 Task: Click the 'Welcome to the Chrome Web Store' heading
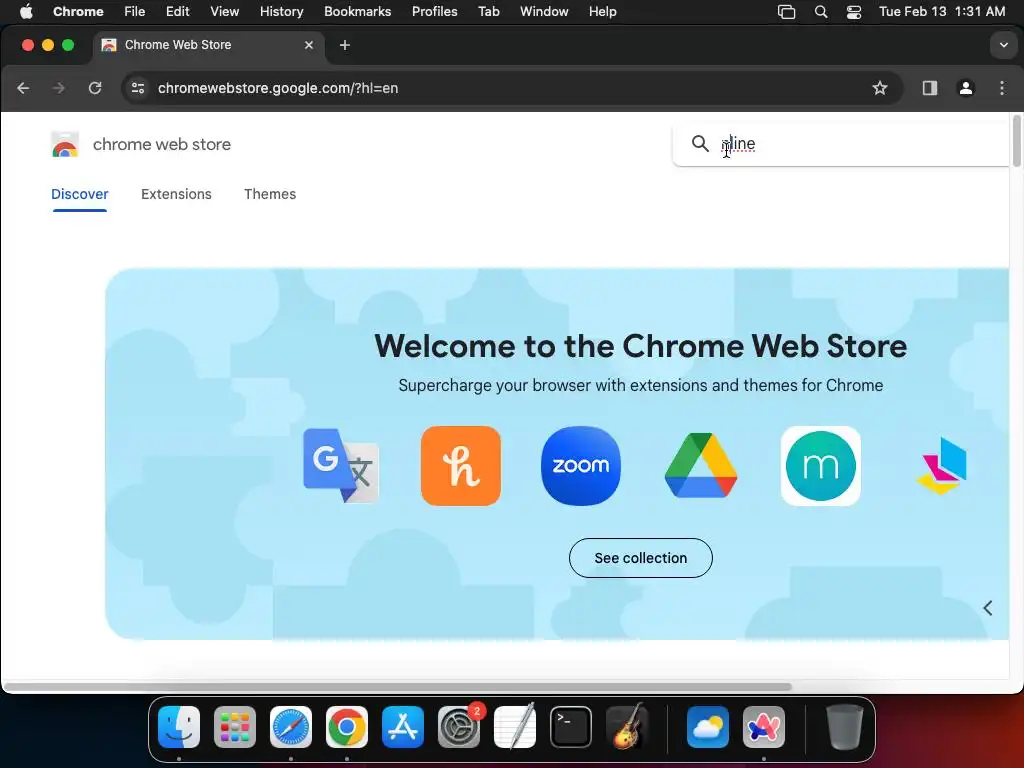(641, 346)
